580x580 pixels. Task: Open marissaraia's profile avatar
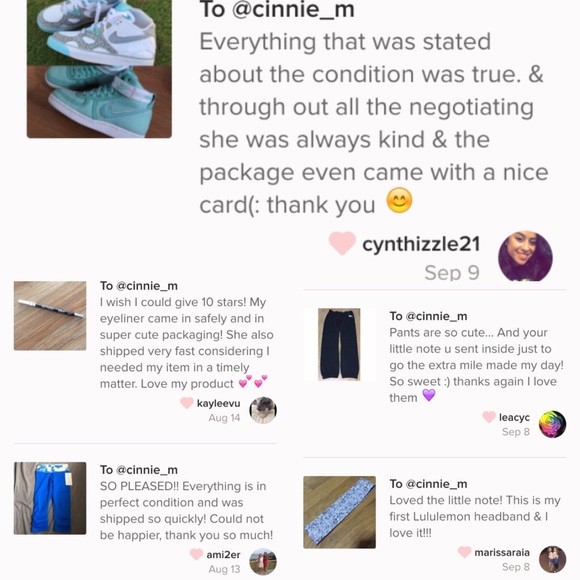click(x=552, y=559)
